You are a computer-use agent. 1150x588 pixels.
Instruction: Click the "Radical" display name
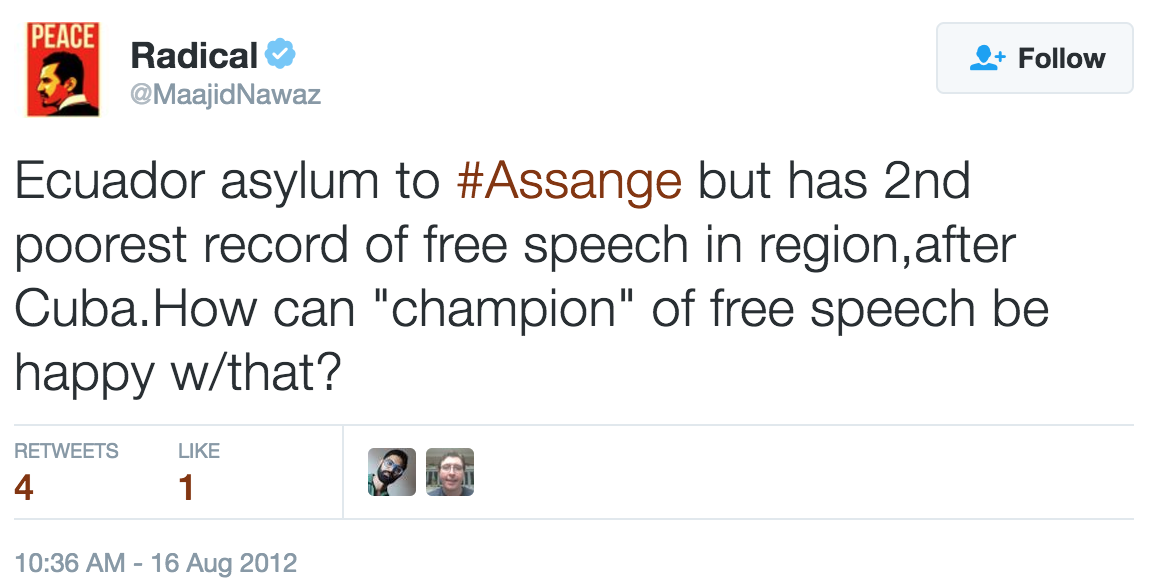[194, 55]
